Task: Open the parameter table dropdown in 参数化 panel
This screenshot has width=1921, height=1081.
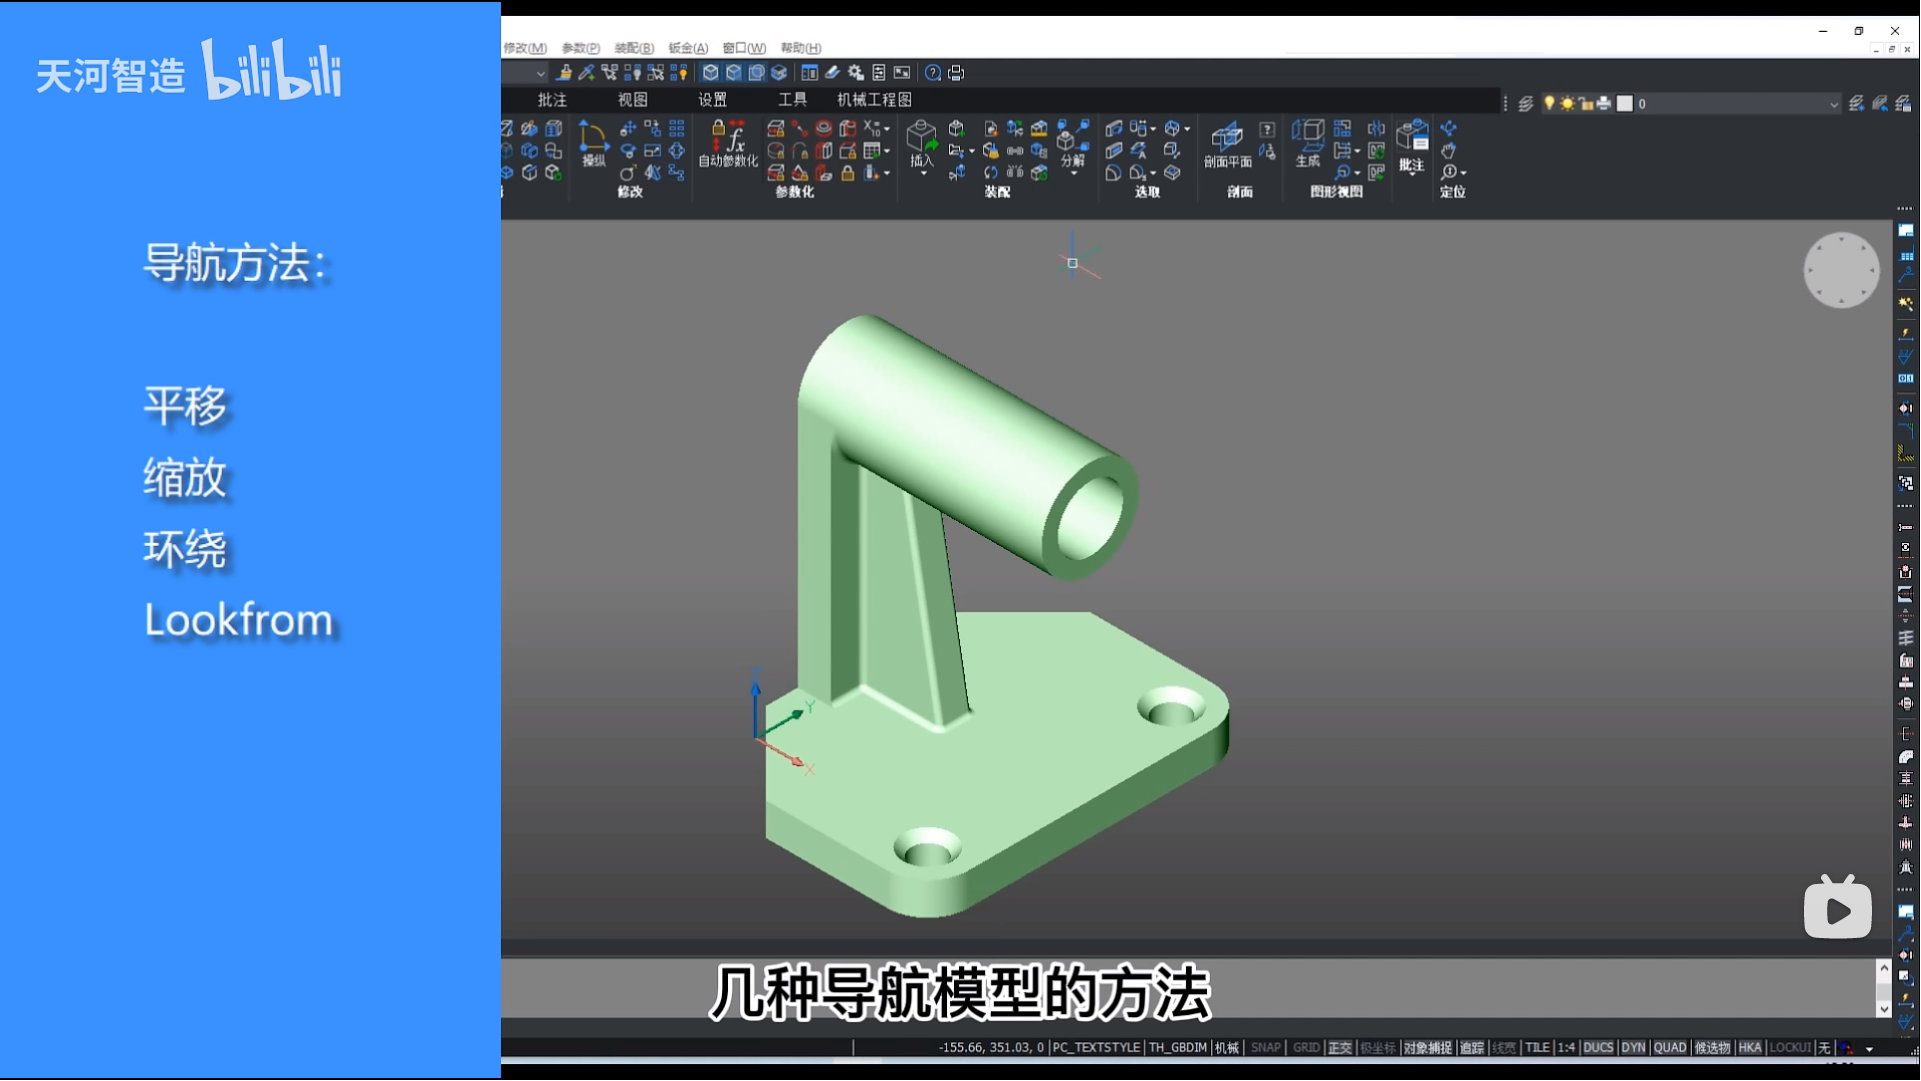Action: pos(887,151)
